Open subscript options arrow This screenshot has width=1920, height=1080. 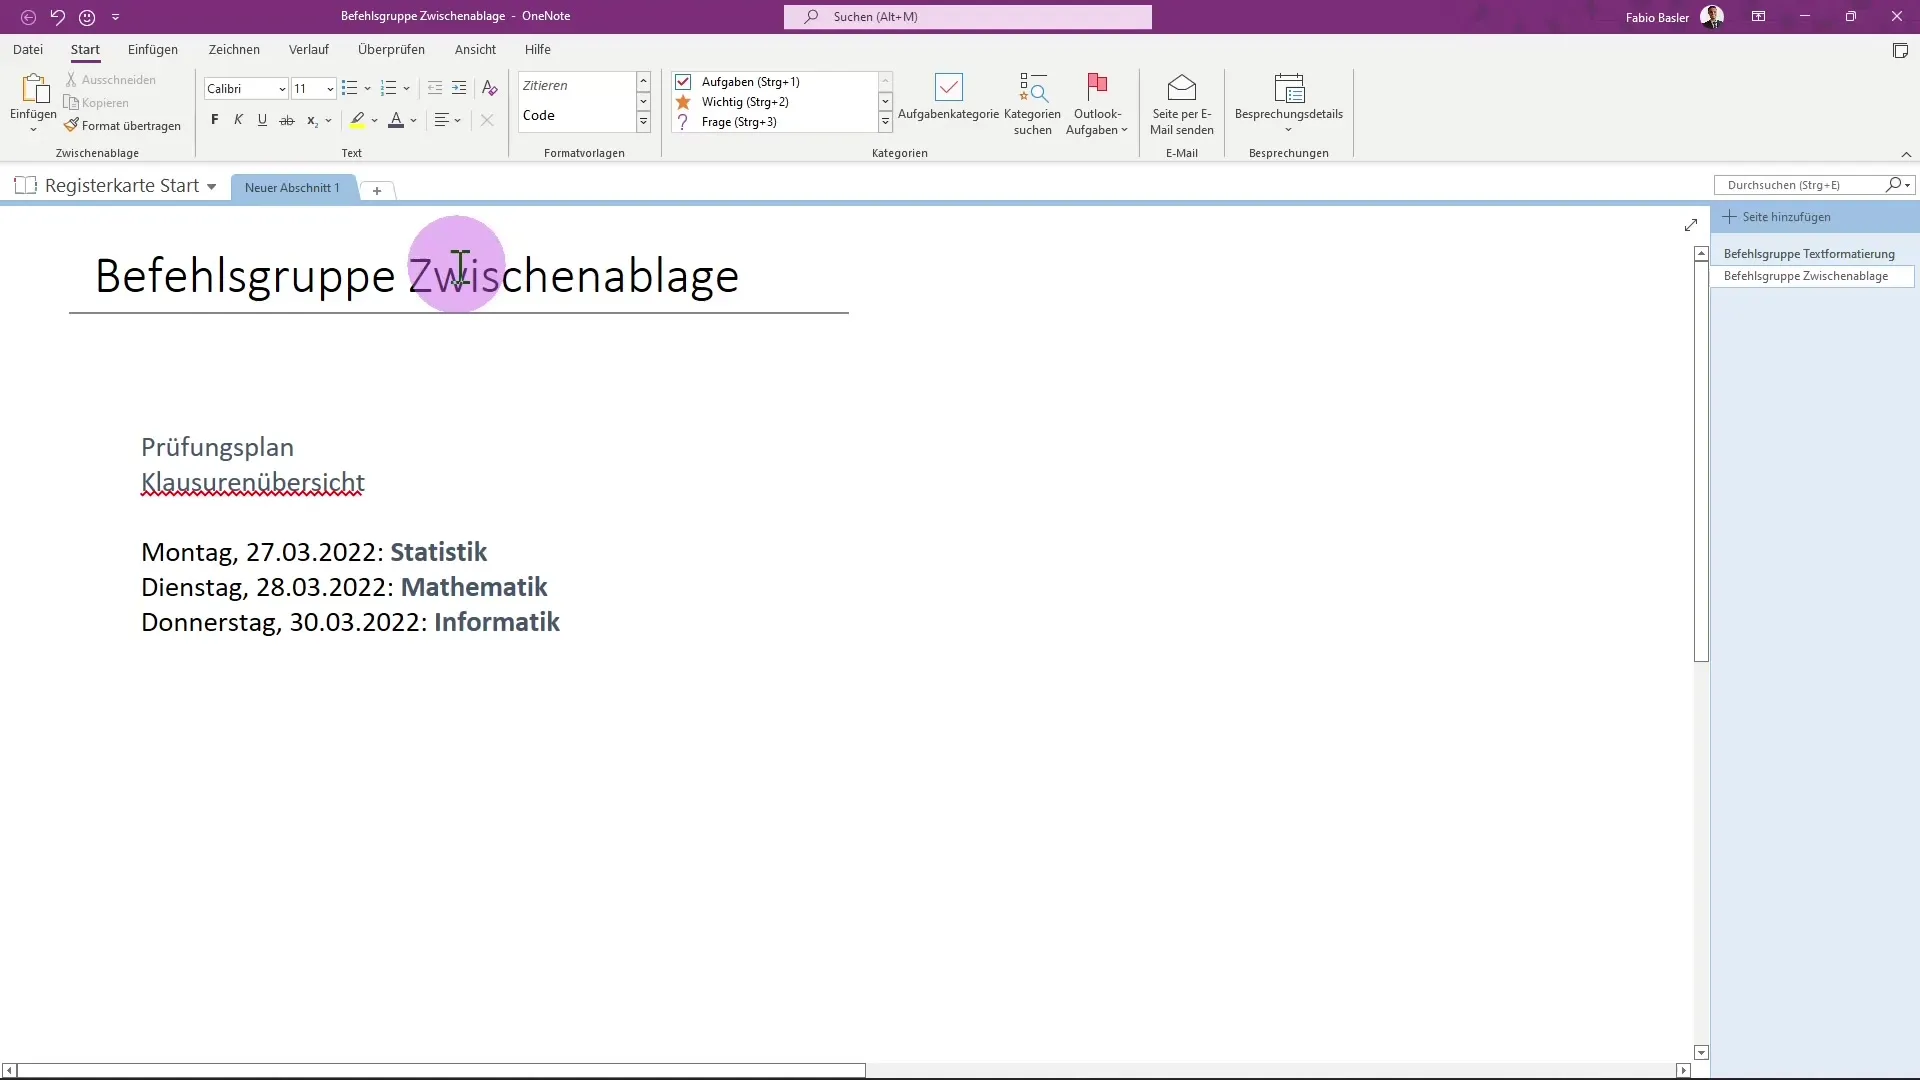click(x=328, y=121)
